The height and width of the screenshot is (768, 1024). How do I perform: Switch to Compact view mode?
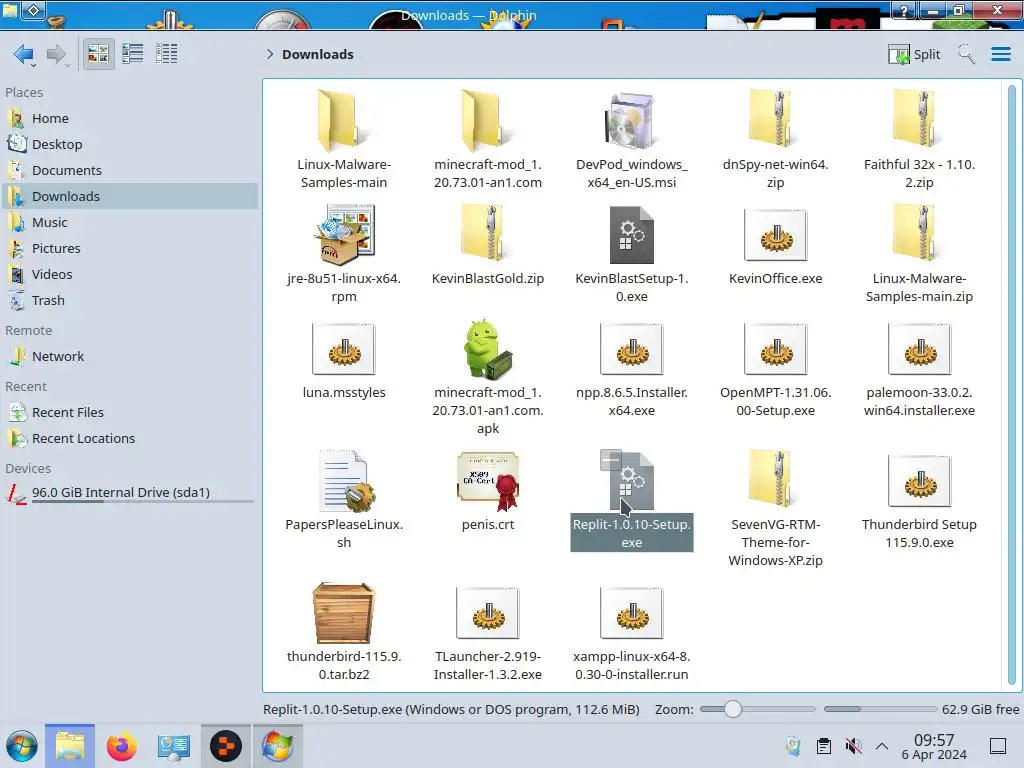coord(133,54)
